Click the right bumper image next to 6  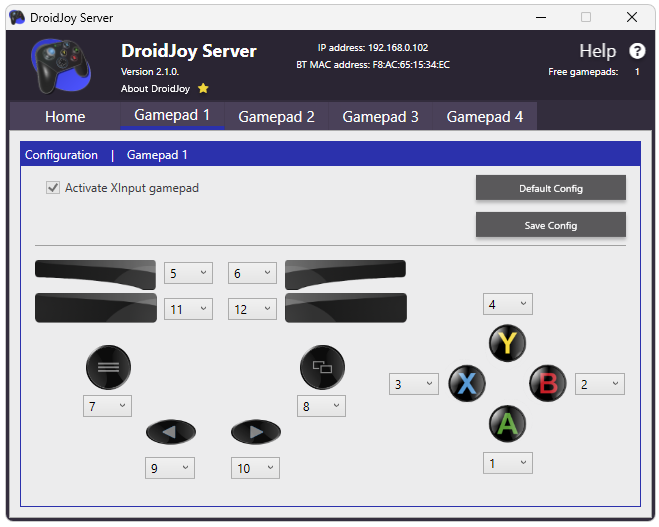pos(345,274)
